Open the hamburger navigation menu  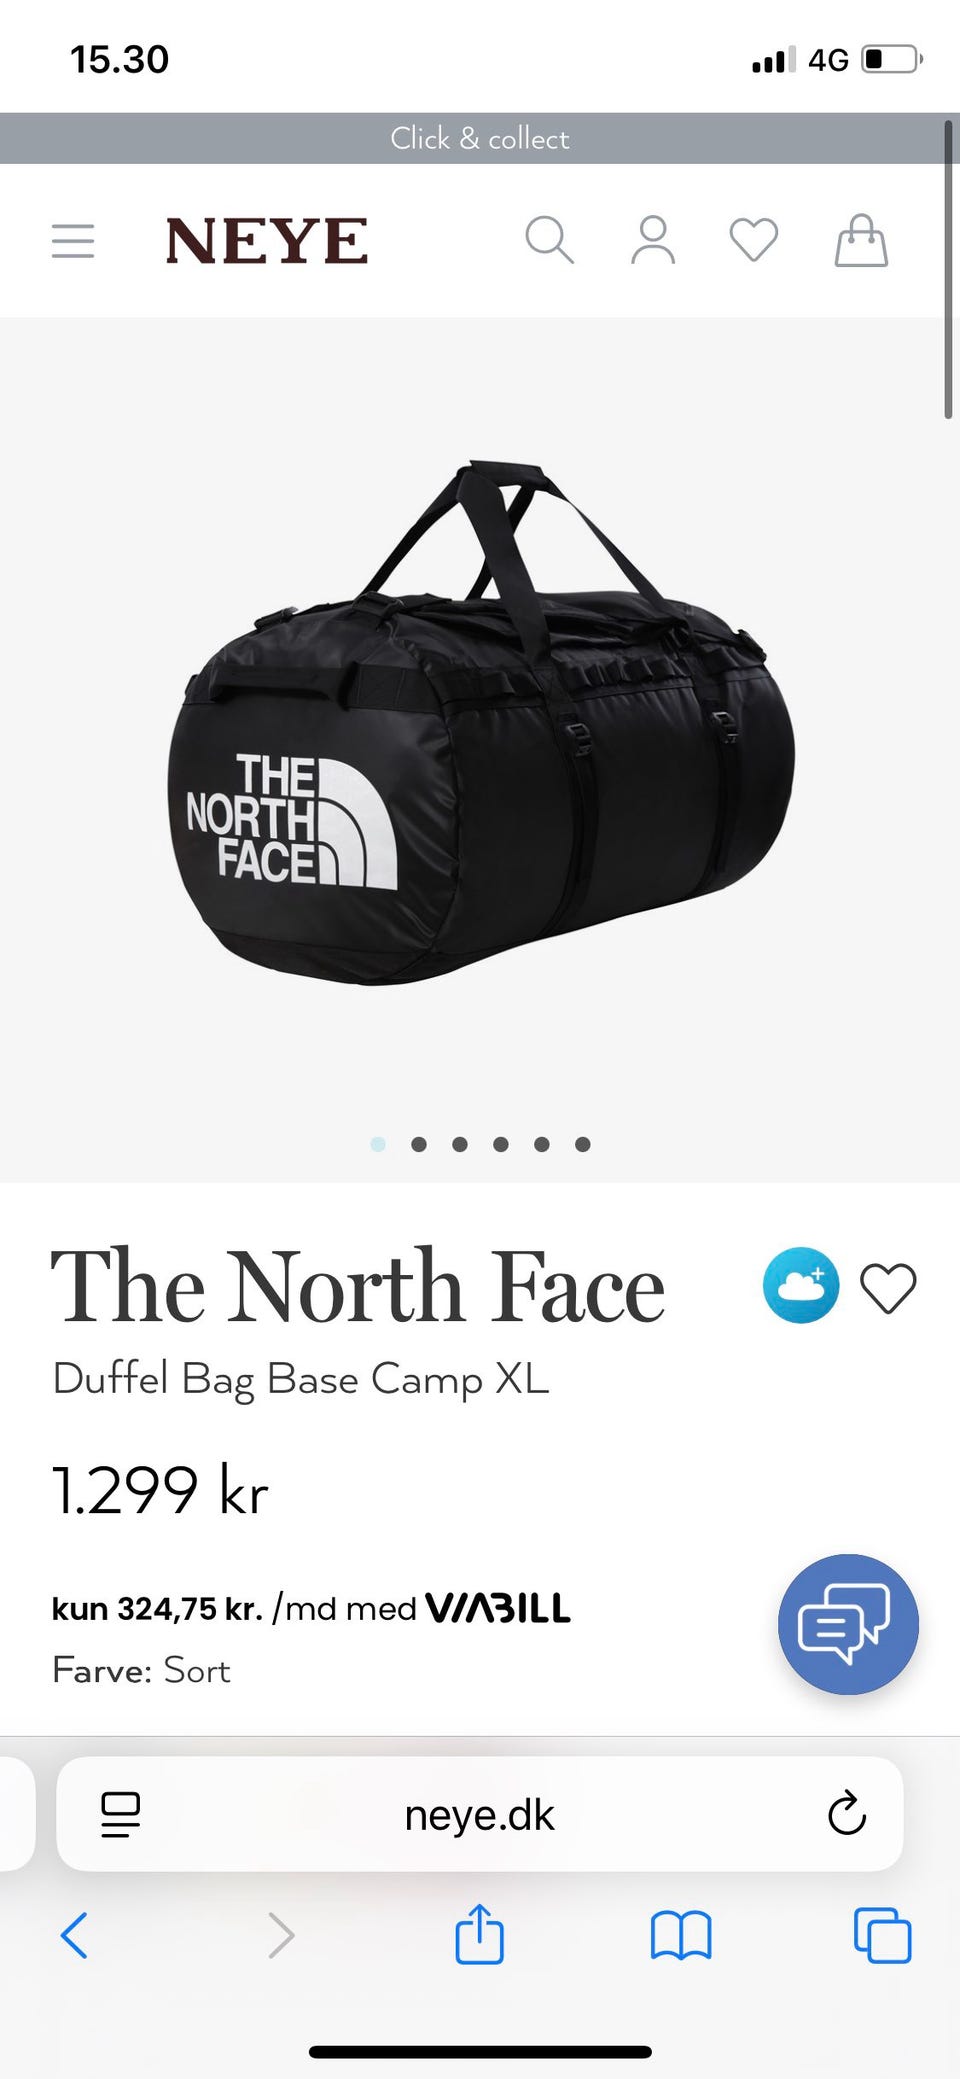73,241
